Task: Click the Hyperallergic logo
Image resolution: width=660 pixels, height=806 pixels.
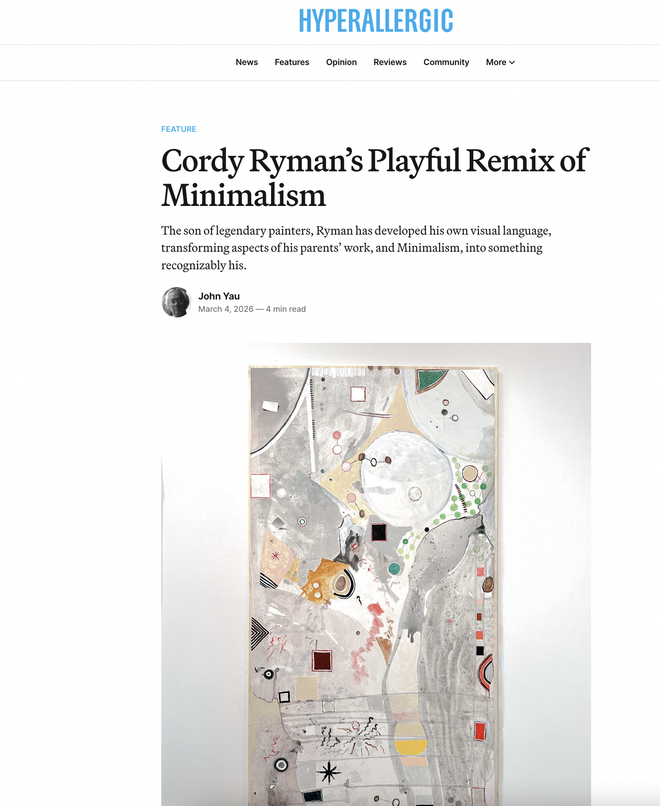Action: pos(375,20)
